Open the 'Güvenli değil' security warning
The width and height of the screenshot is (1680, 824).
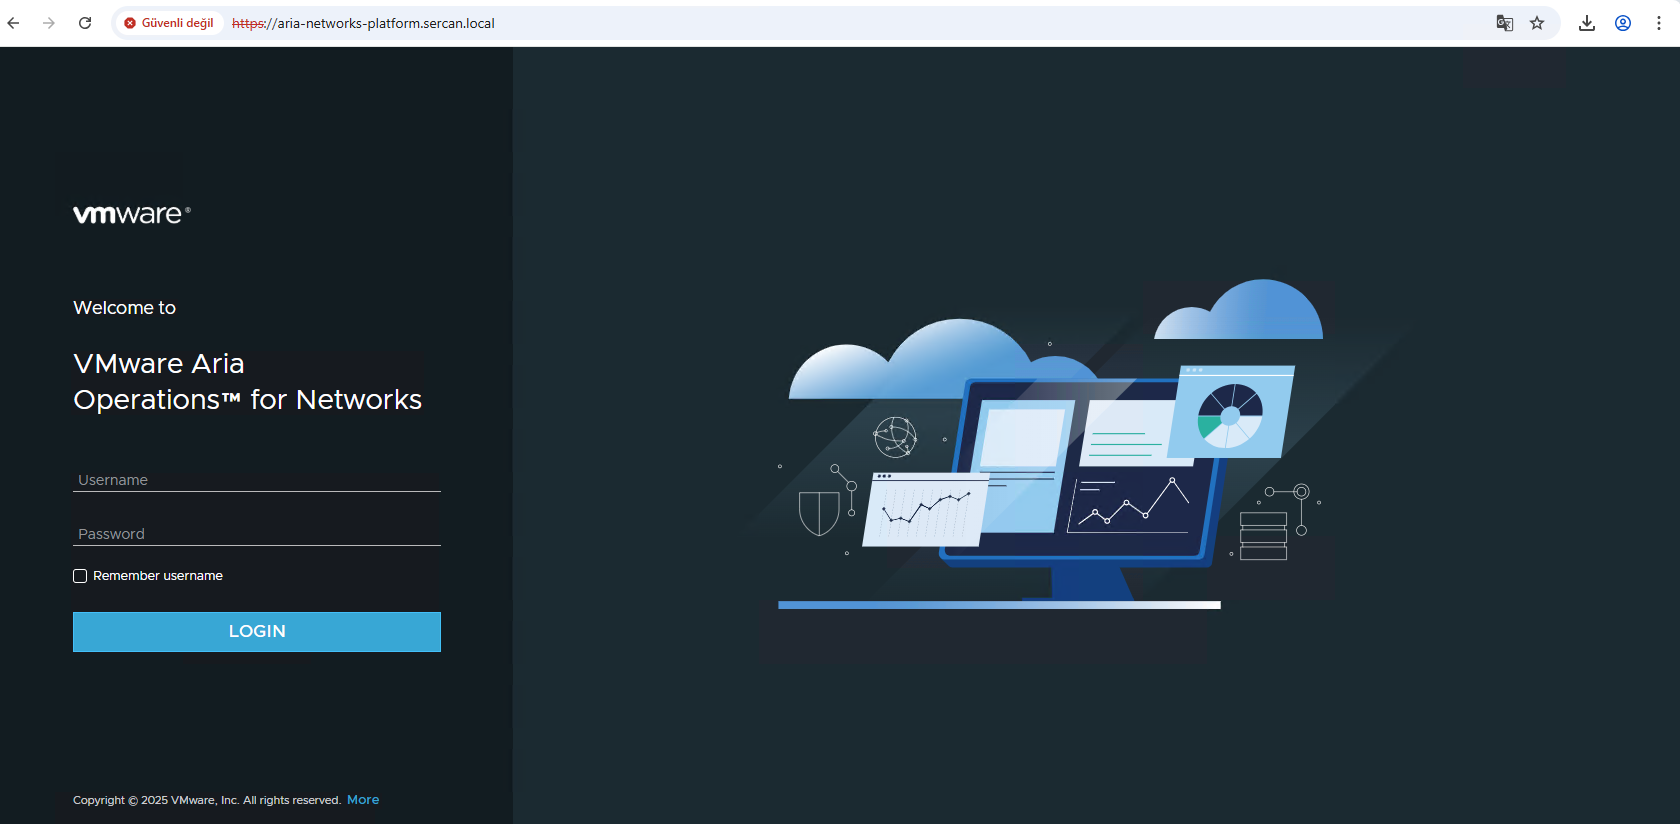pos(169,23)
